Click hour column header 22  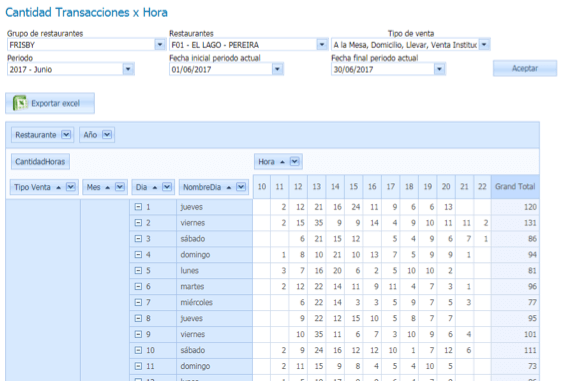pyautogui.click(x=482, y=186)
